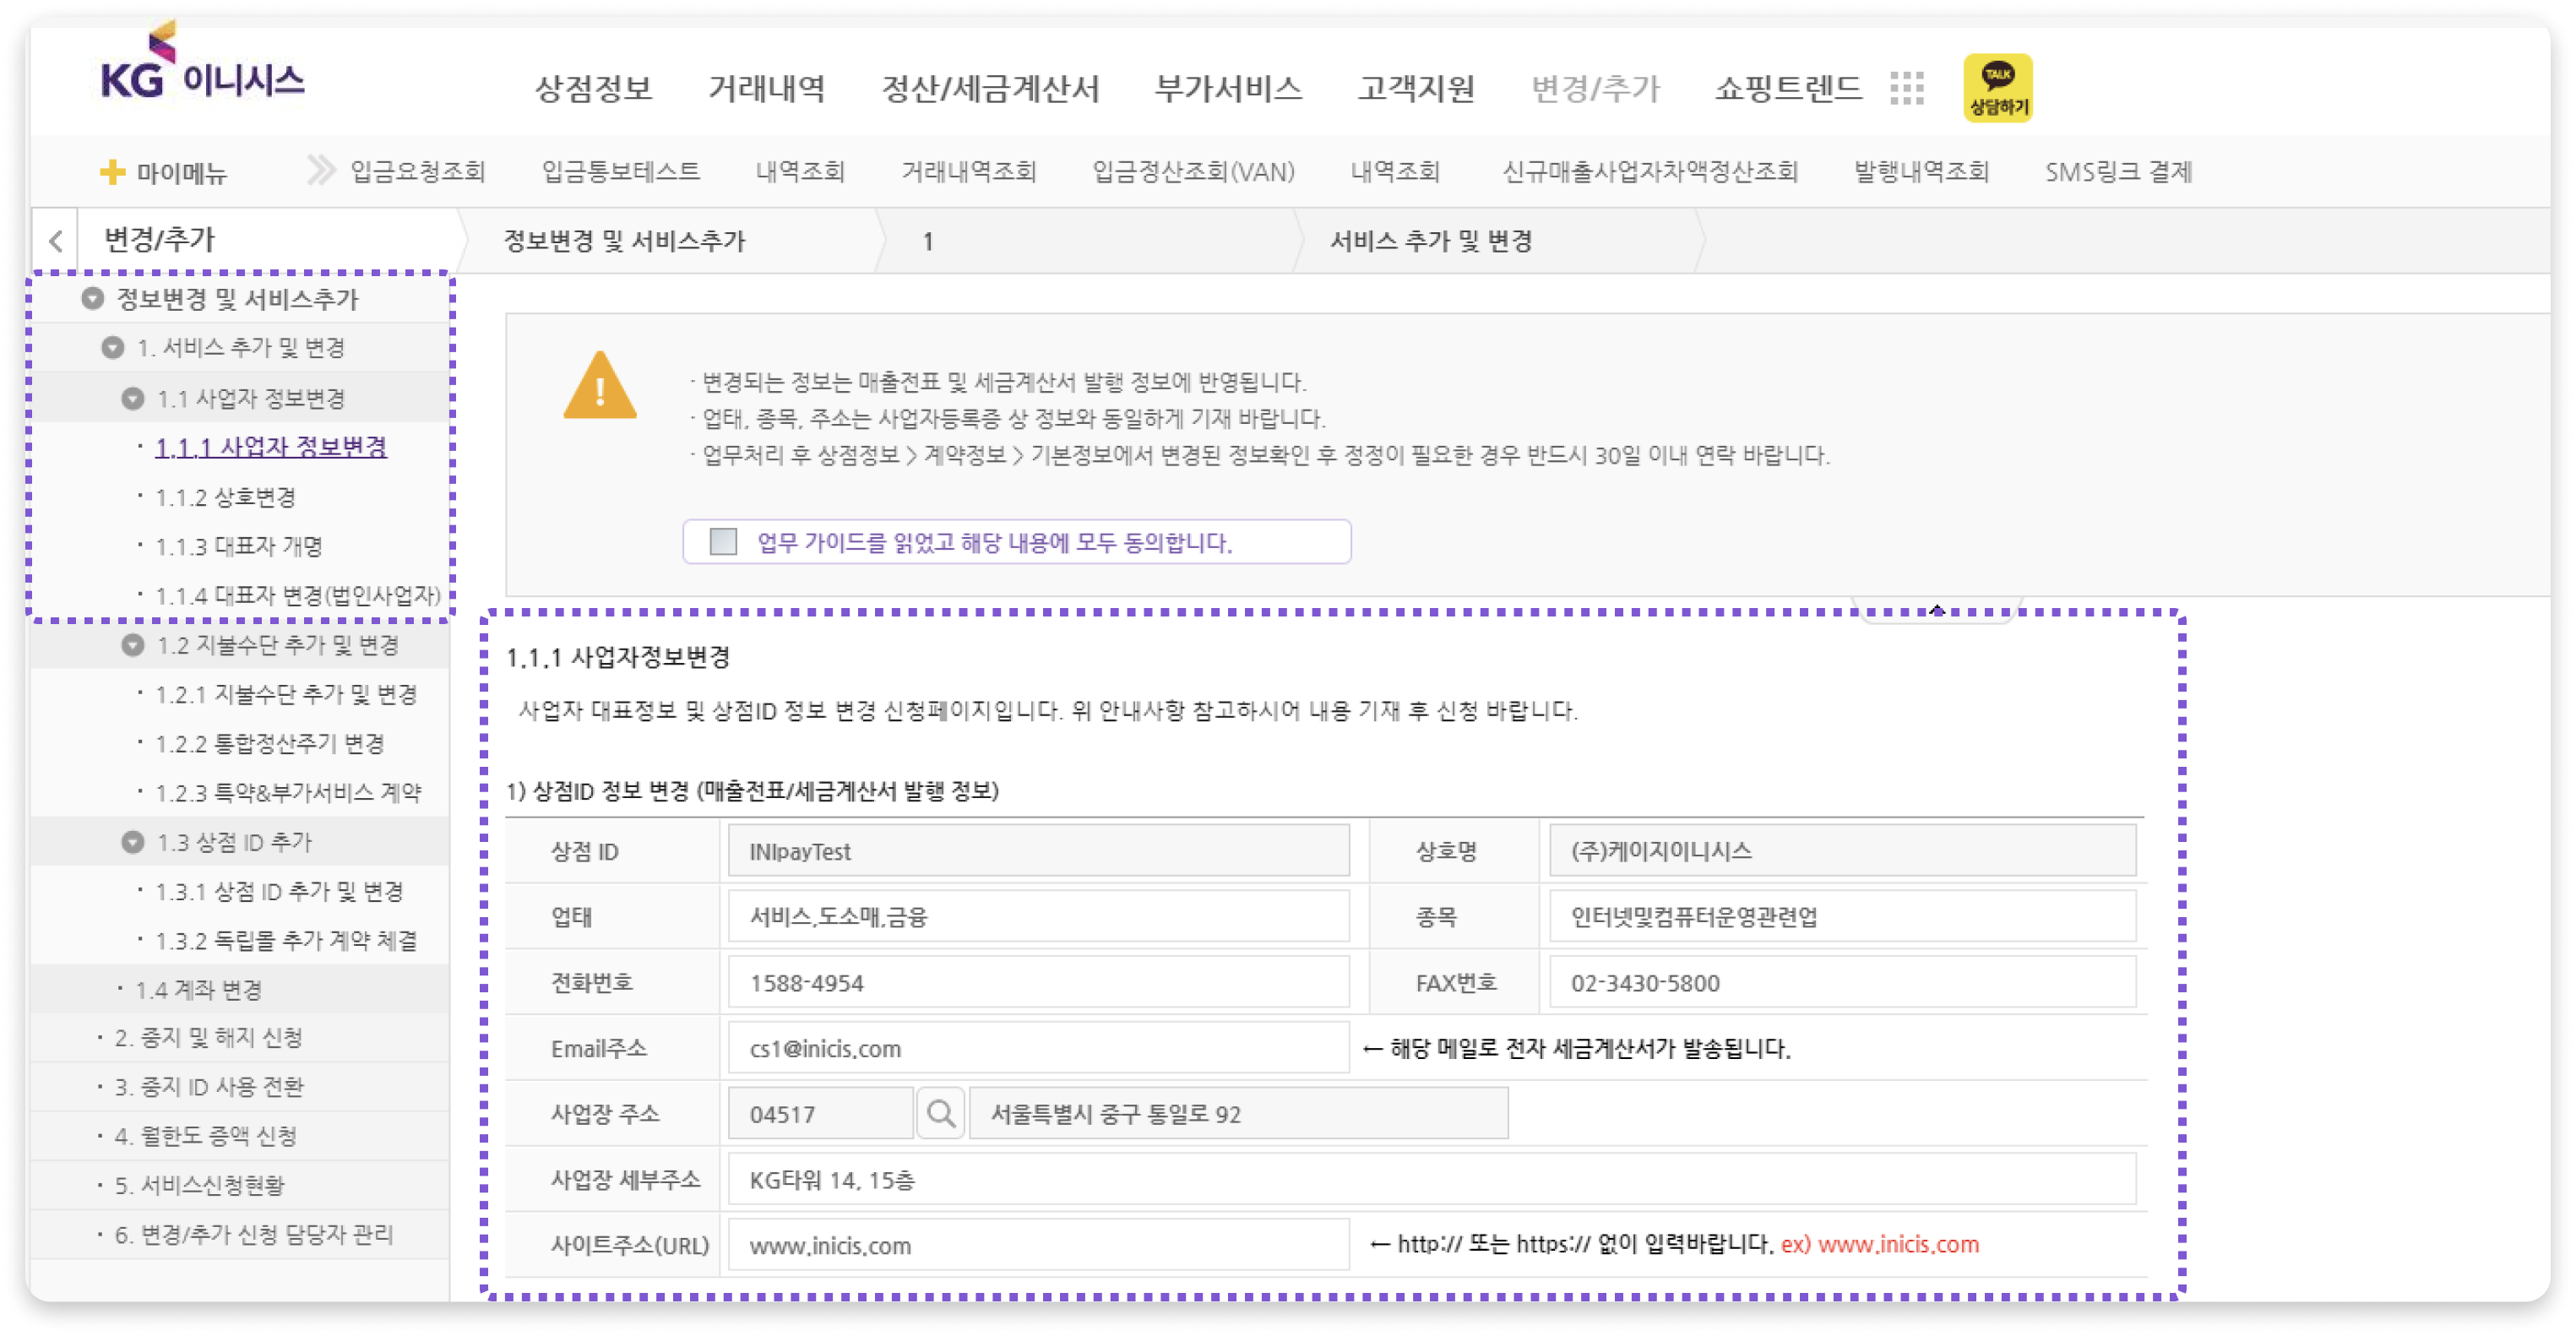Click the Email주소 input field
The height and width of the screenshot is (1336, 2576).
pyautogui.click(x=1038, y=1048)
